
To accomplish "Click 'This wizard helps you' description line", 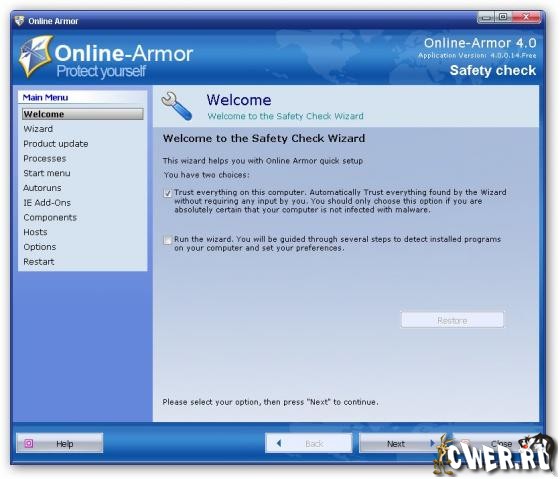I will tap(262, 161).
